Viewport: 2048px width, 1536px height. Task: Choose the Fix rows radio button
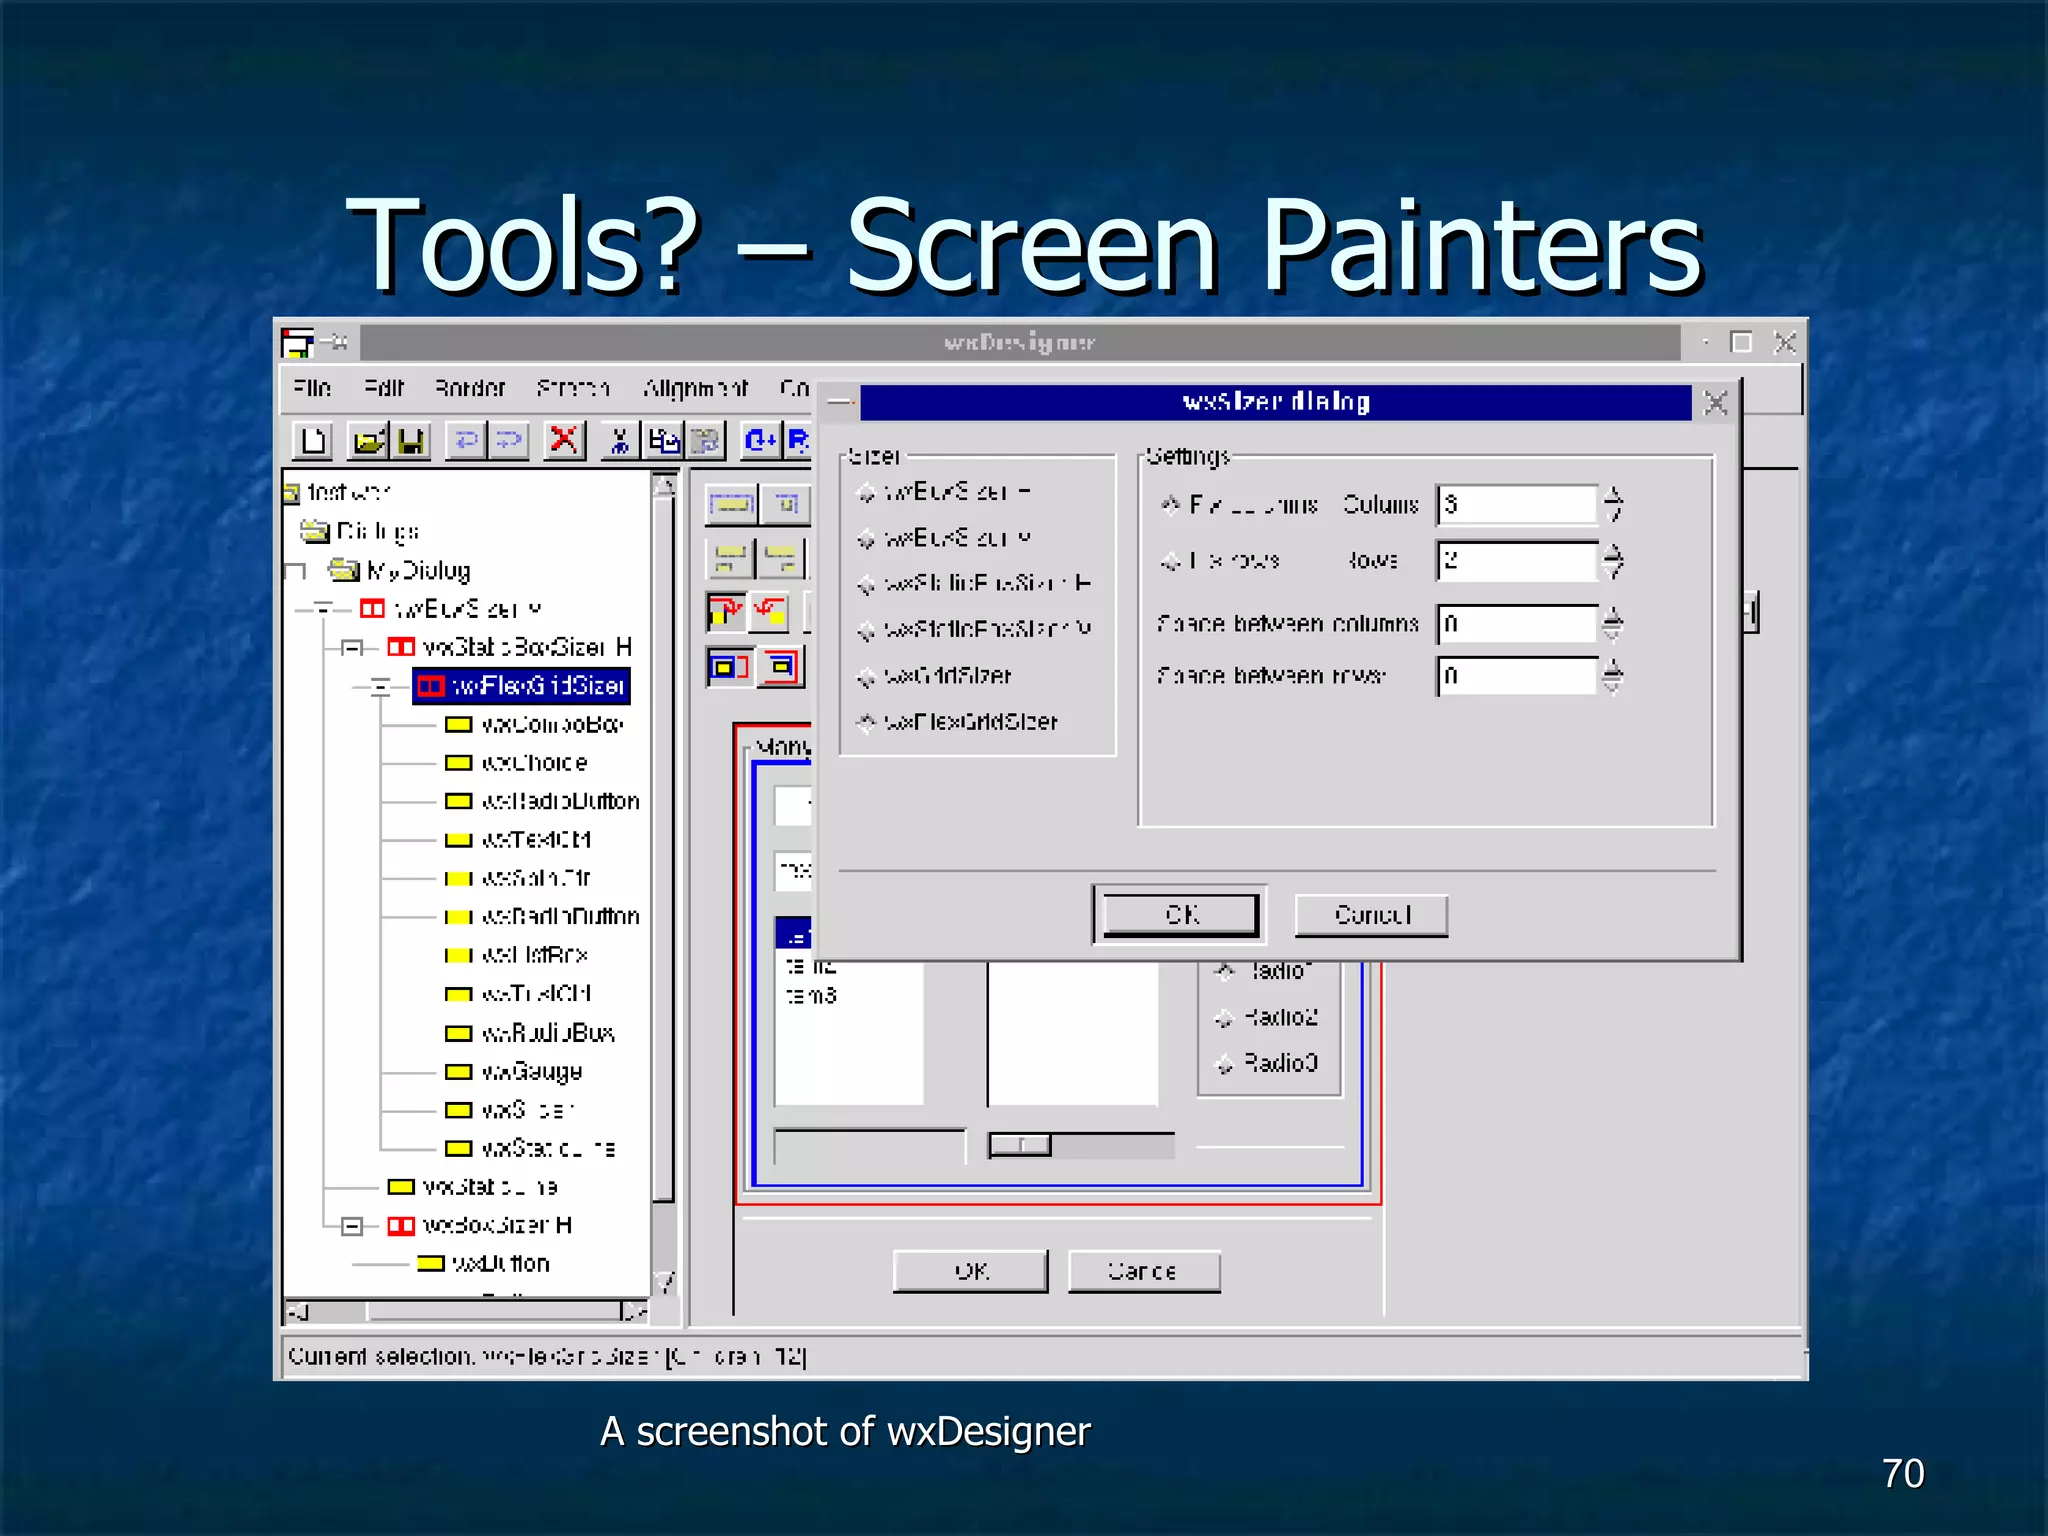pos(1170,561)
